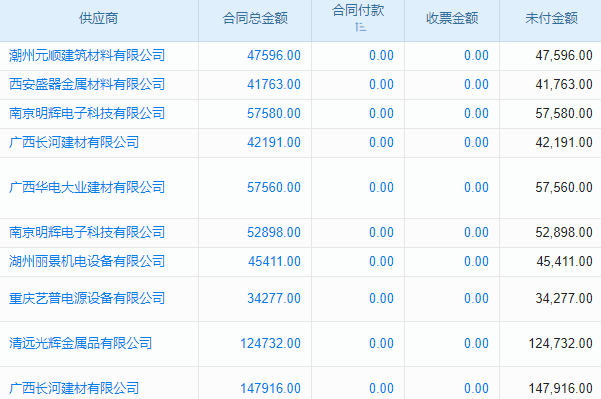Screen dimensions: 601x399
Task: Click contract total 34277.00
Action: (x=274, y=298)
